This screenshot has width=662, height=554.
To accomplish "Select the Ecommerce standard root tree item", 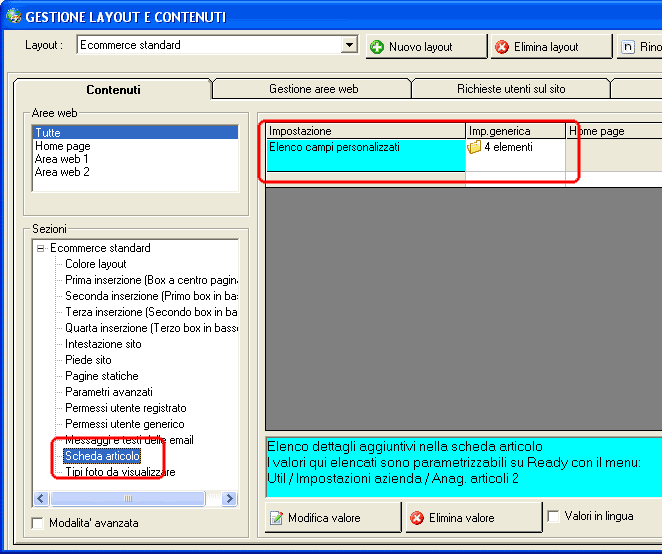I will click(x=100, y=248).
